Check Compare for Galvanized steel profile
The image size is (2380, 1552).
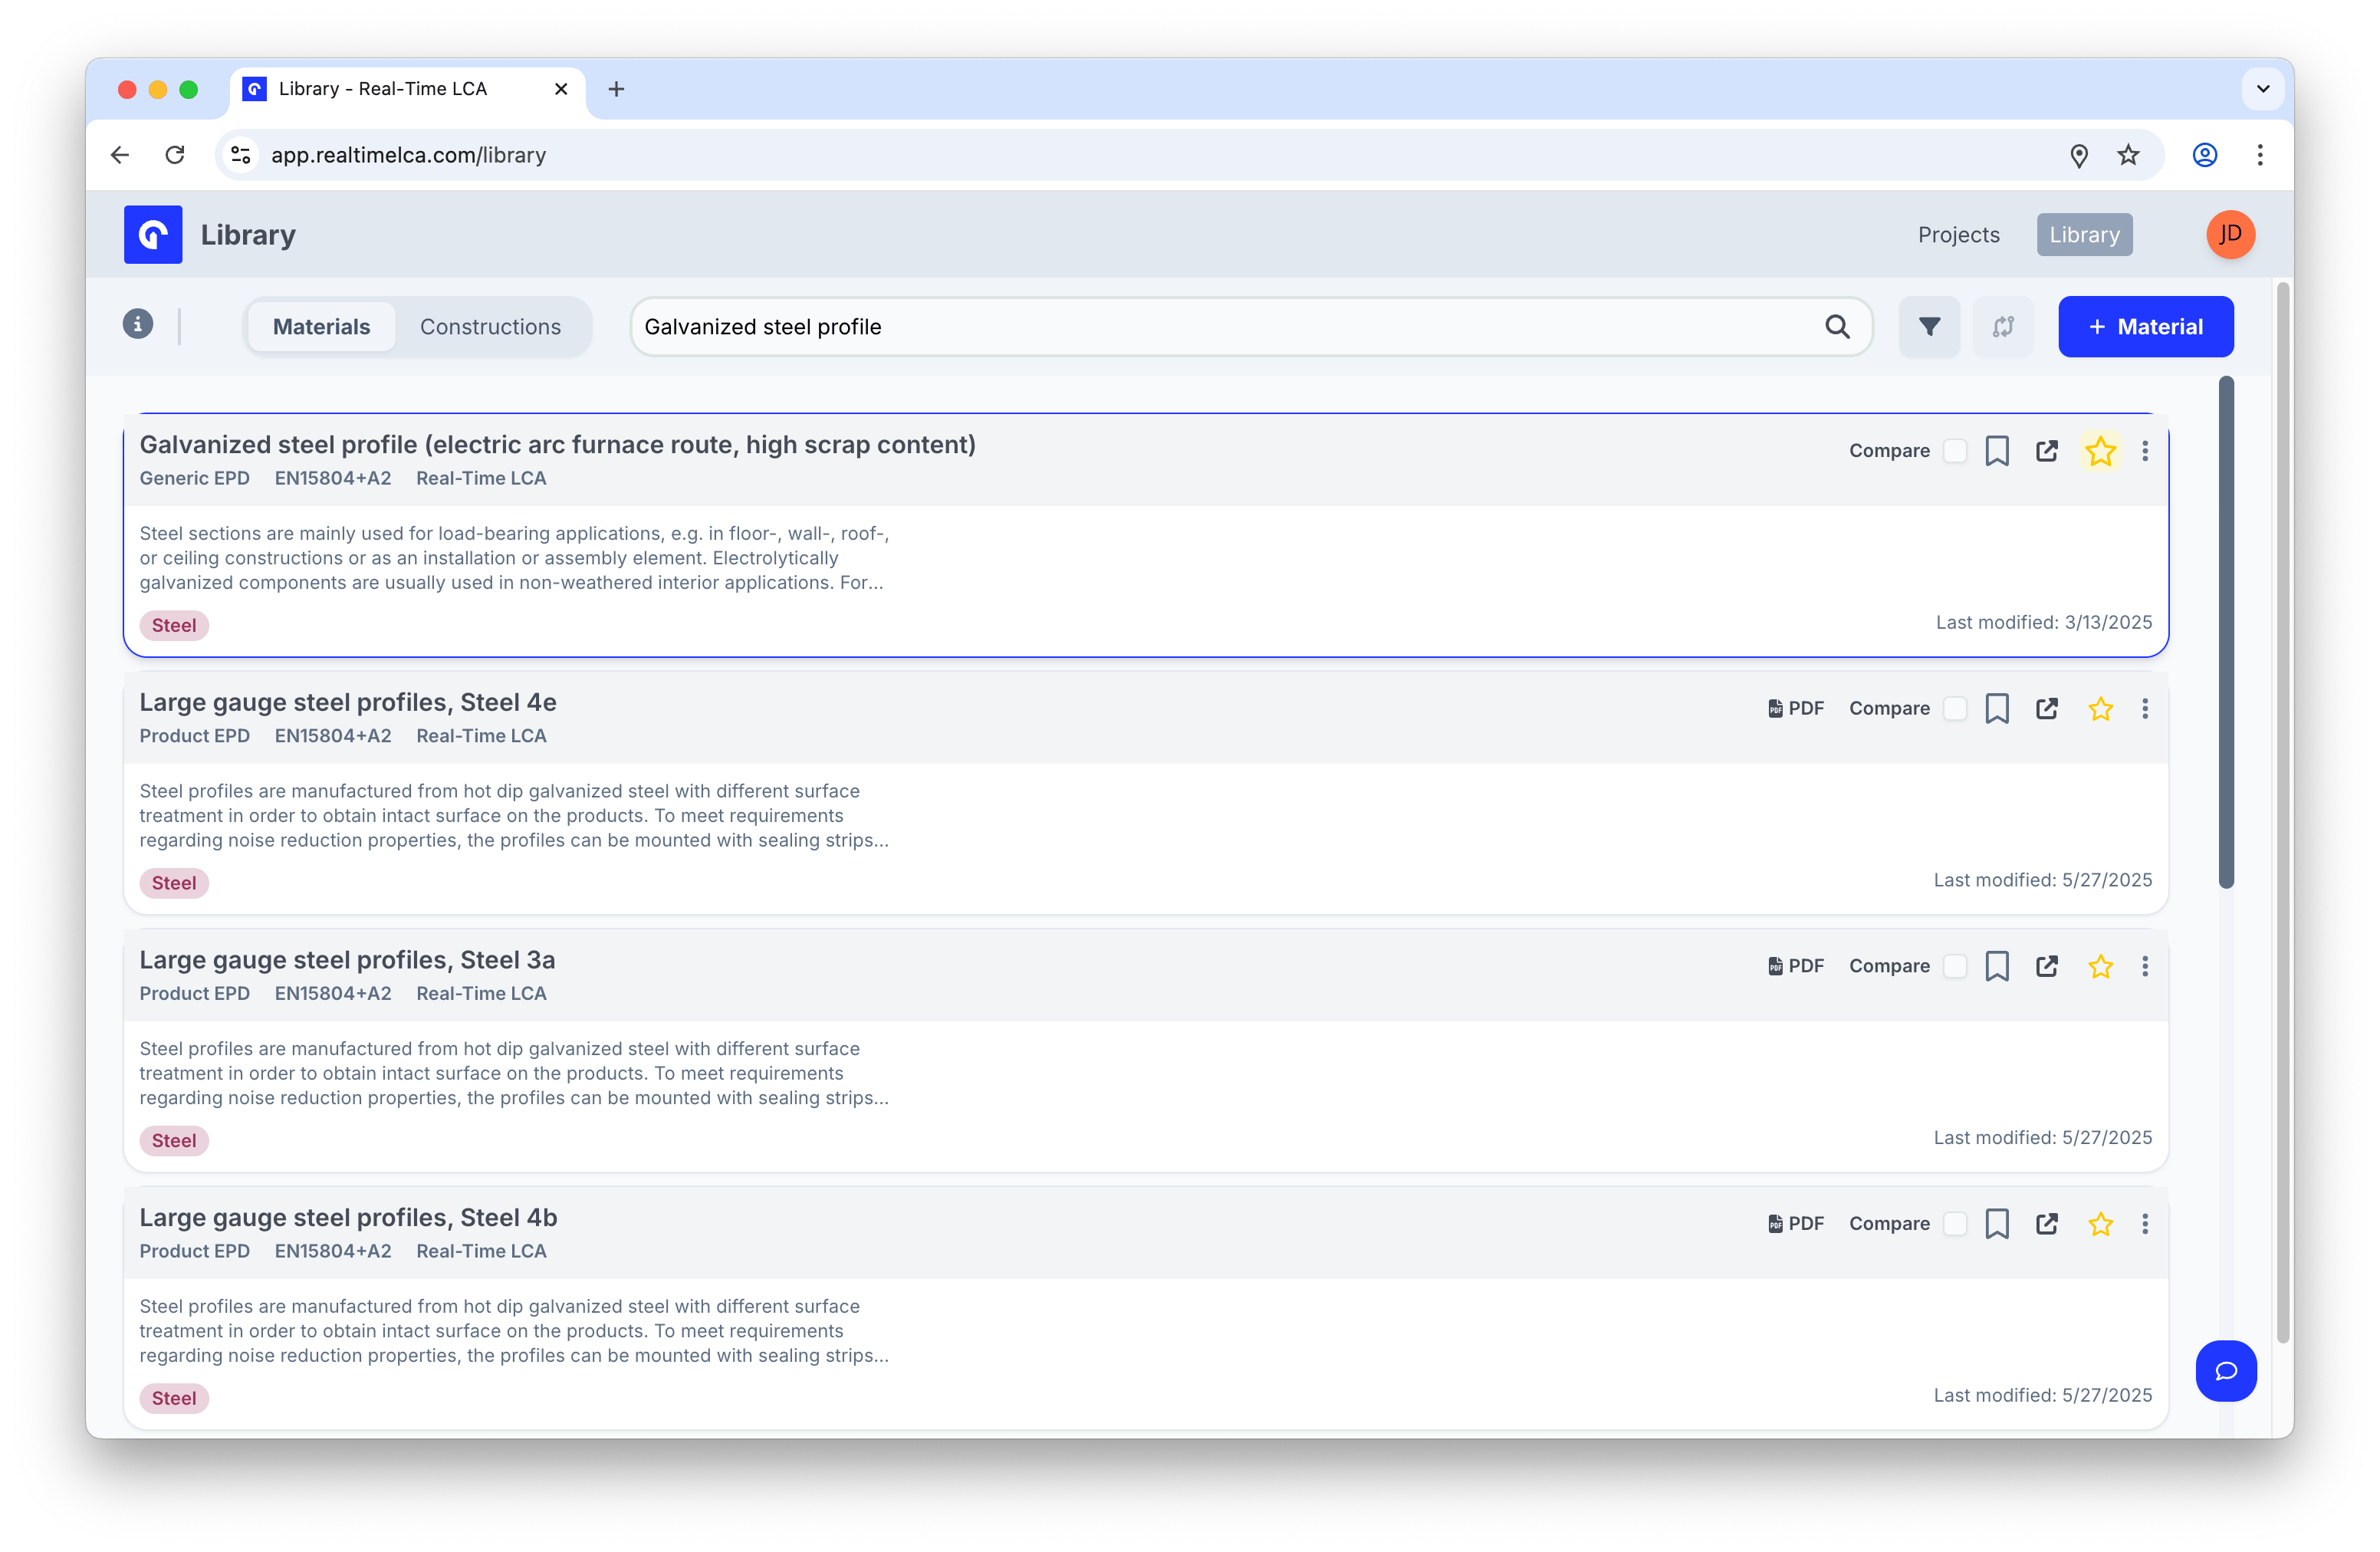pos(1955,451)
